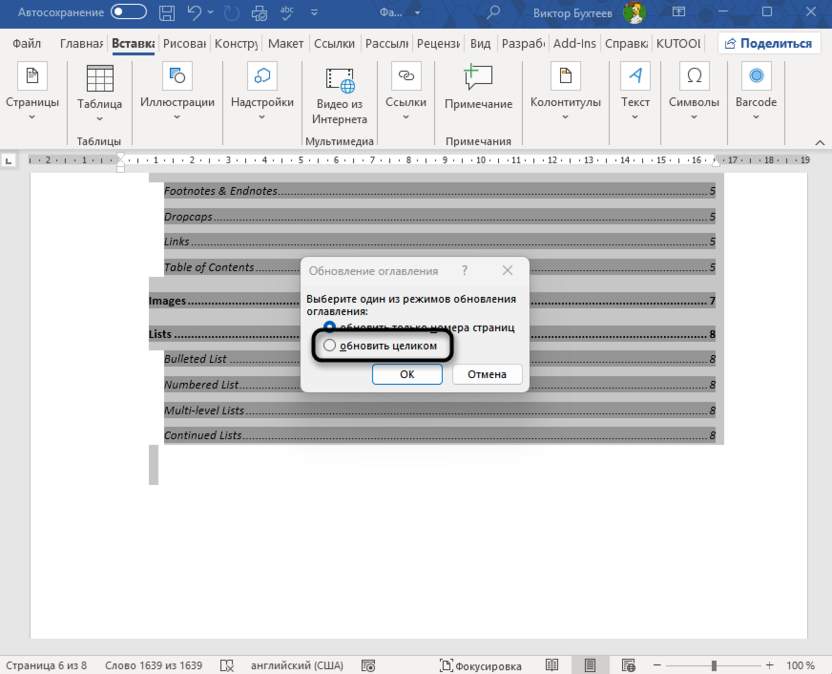Open the Файл menu
832x674 pixels.
click(26, 43)
